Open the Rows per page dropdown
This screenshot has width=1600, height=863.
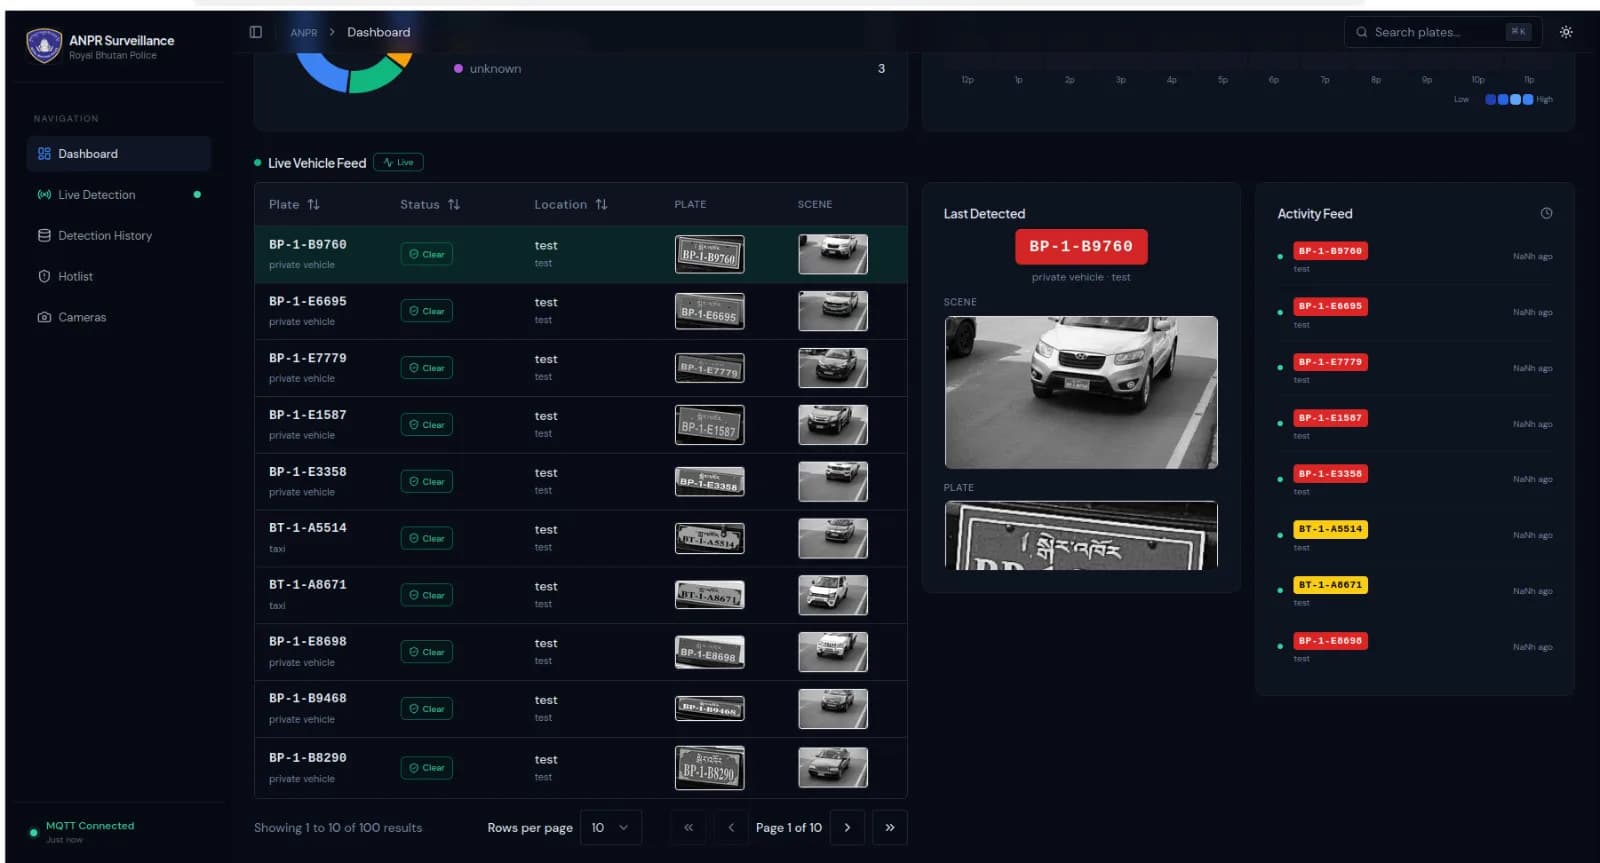tap(610, 828)
